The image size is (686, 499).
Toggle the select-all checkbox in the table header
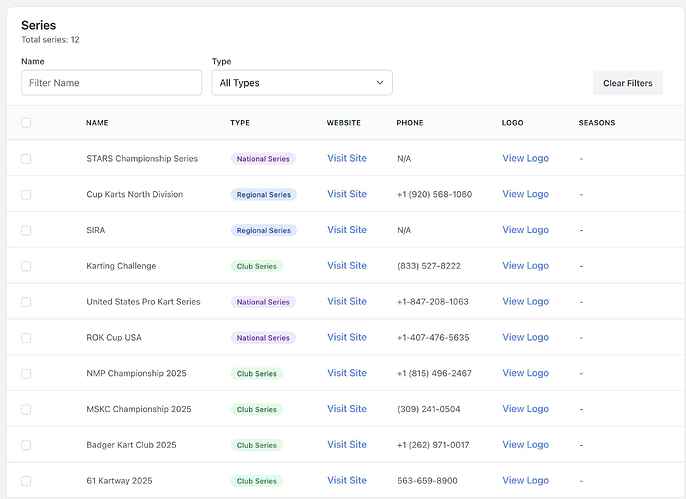pos(26,123)
